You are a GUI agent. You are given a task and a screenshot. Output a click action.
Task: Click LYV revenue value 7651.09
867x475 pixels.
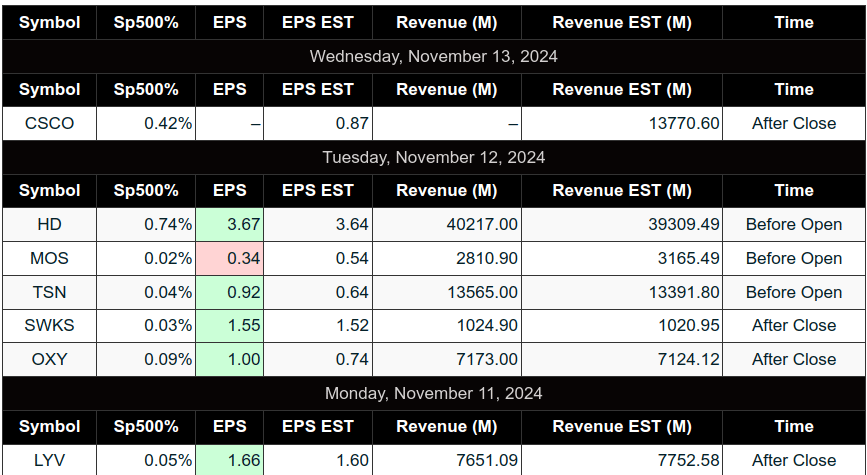point(487,460)
